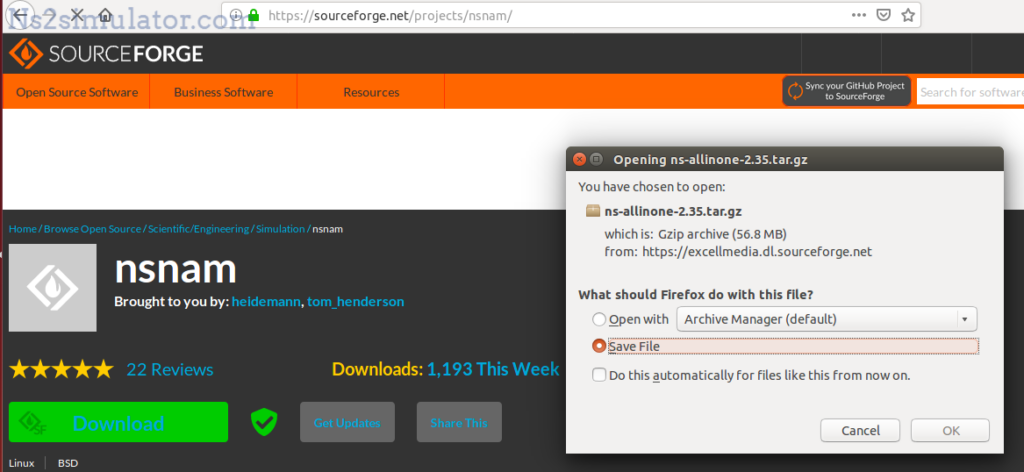
Task: Click the Cancel button in dialog
Action: coord(860,431)
